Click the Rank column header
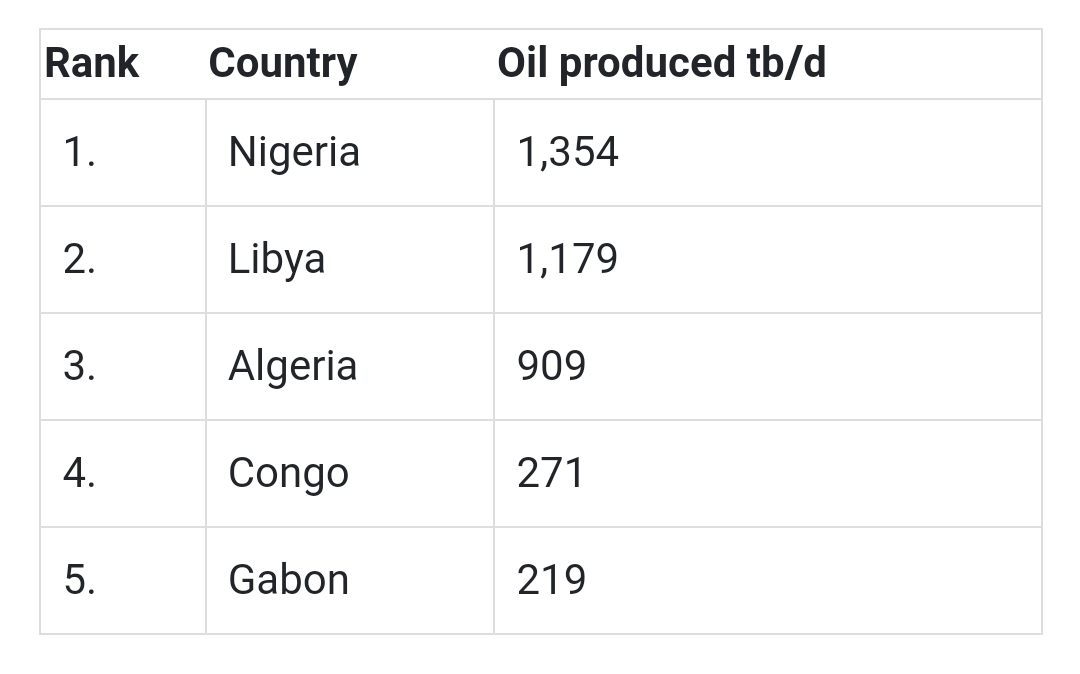1080x674 pixels. click(92, 63)
